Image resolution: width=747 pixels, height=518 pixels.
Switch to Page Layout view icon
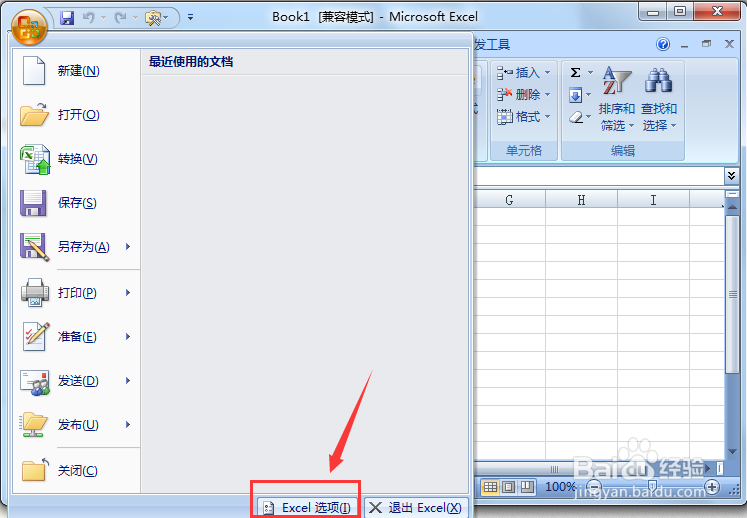coord(509,487)
